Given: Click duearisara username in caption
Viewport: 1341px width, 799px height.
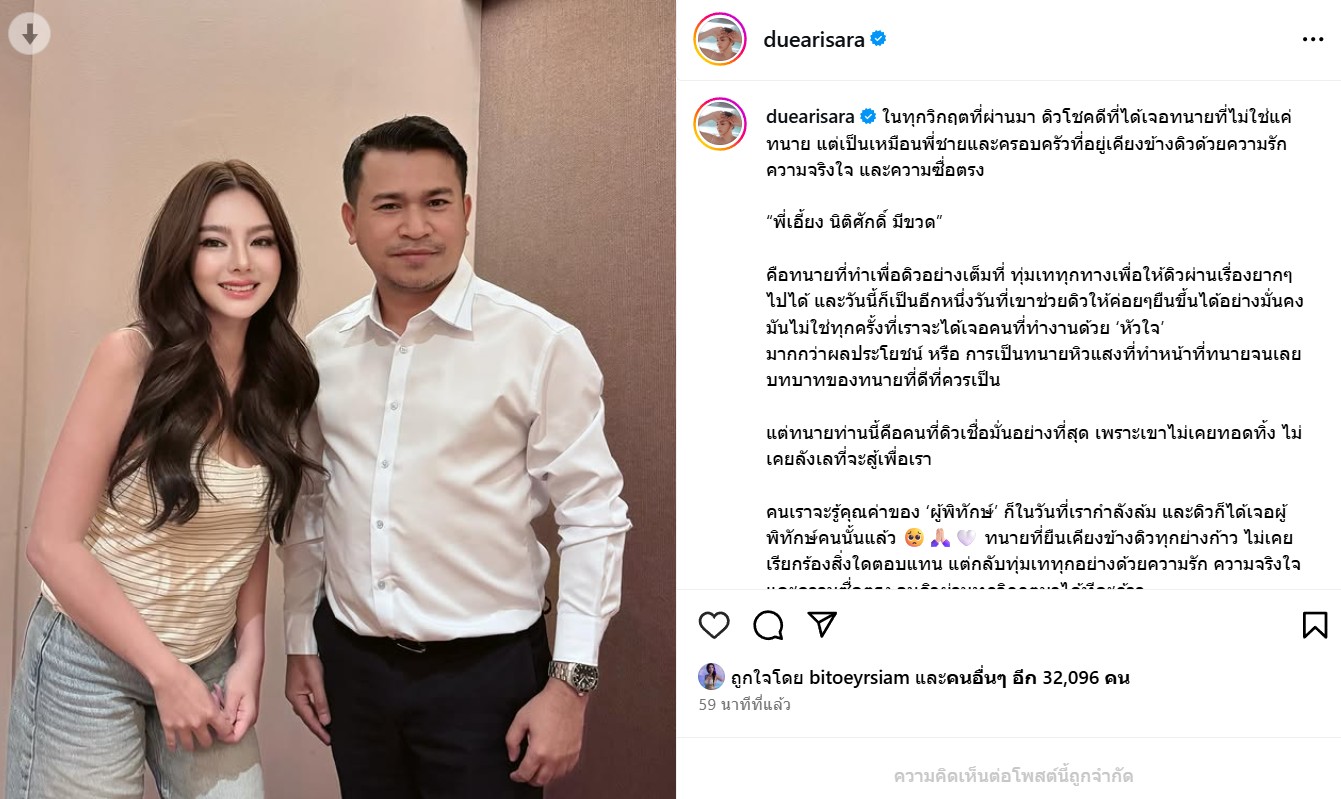Looking at the screenshot, I should 811,117.
